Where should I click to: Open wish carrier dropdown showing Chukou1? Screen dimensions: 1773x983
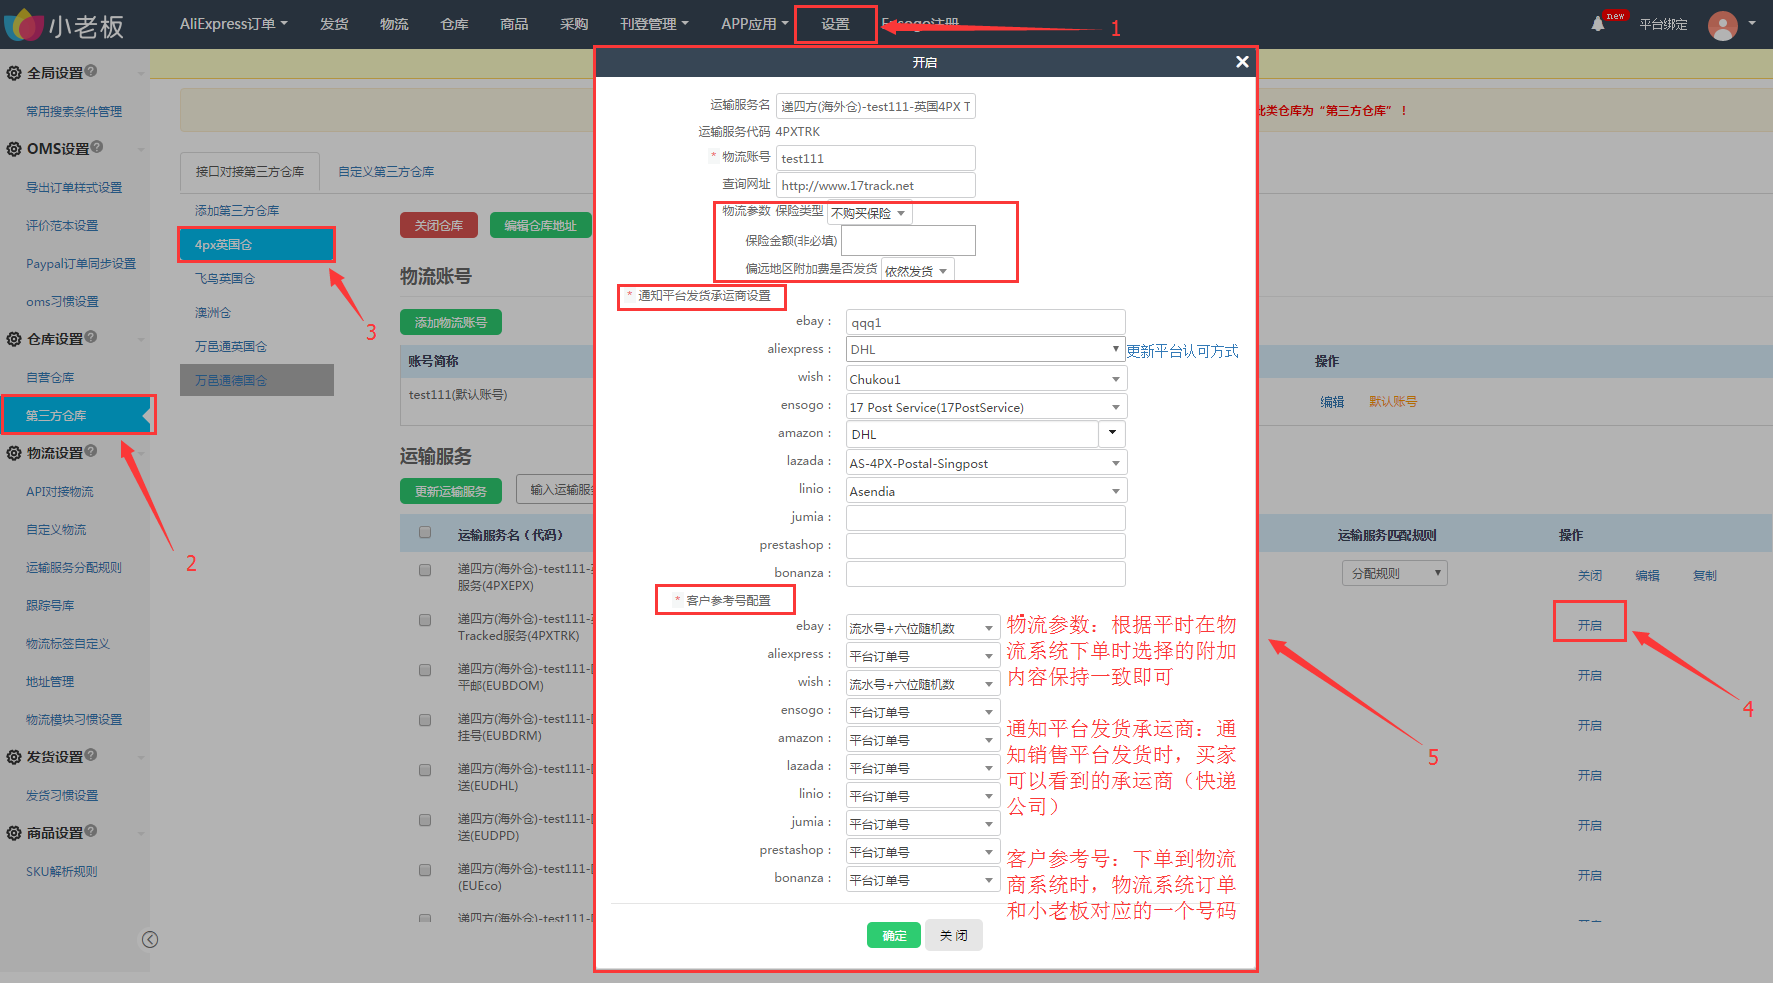click(x=986, y=379)
